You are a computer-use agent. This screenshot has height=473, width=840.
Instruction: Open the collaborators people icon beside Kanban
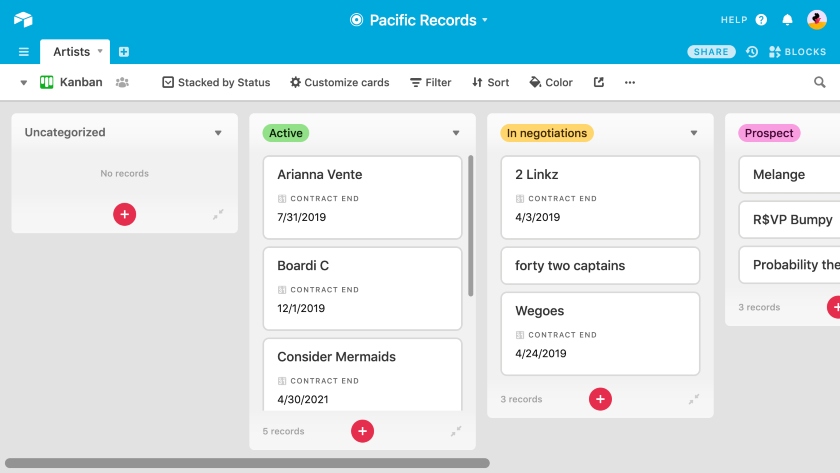(x=122, y=82)
